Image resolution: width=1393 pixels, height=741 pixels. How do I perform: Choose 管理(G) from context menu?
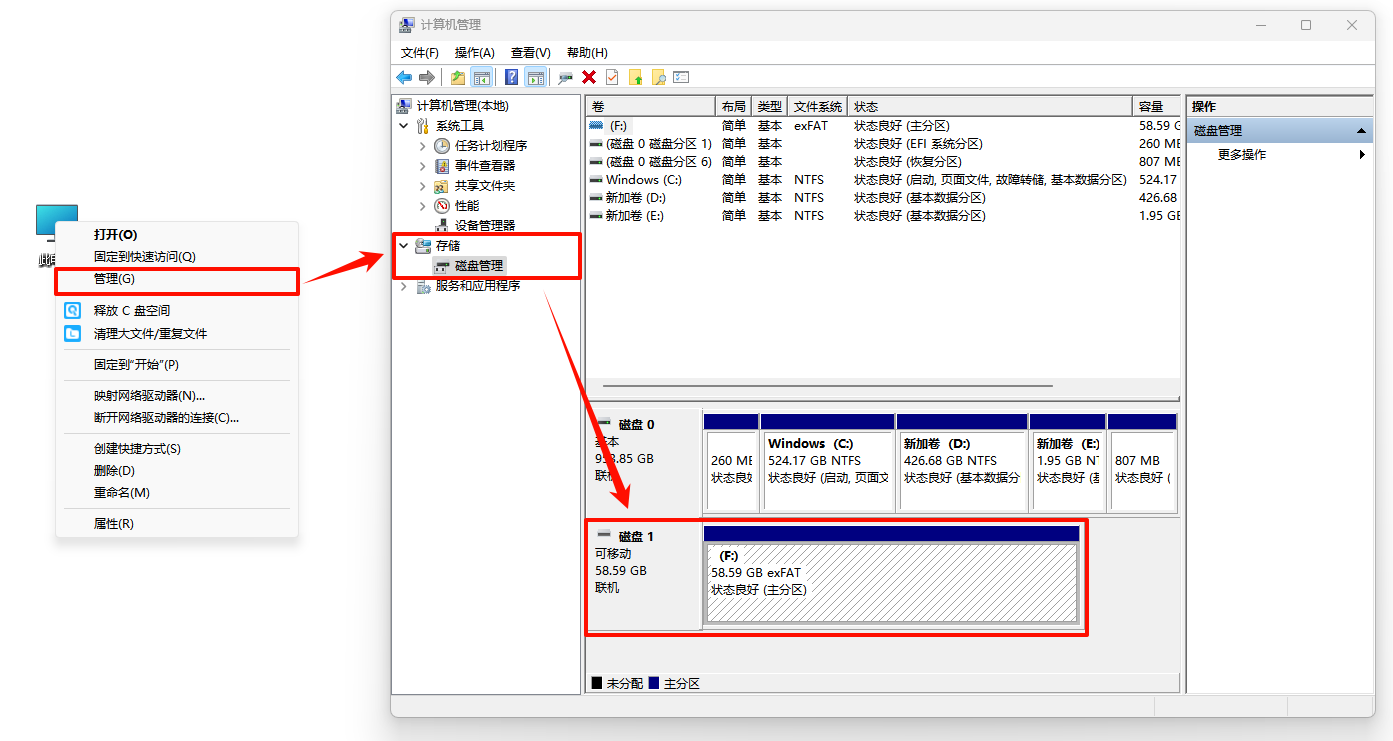point(114,279)
